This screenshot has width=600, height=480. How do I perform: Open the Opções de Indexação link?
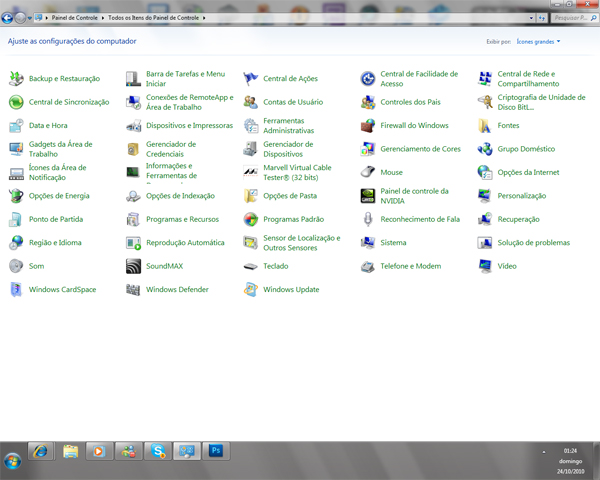(x=180, y=196)
